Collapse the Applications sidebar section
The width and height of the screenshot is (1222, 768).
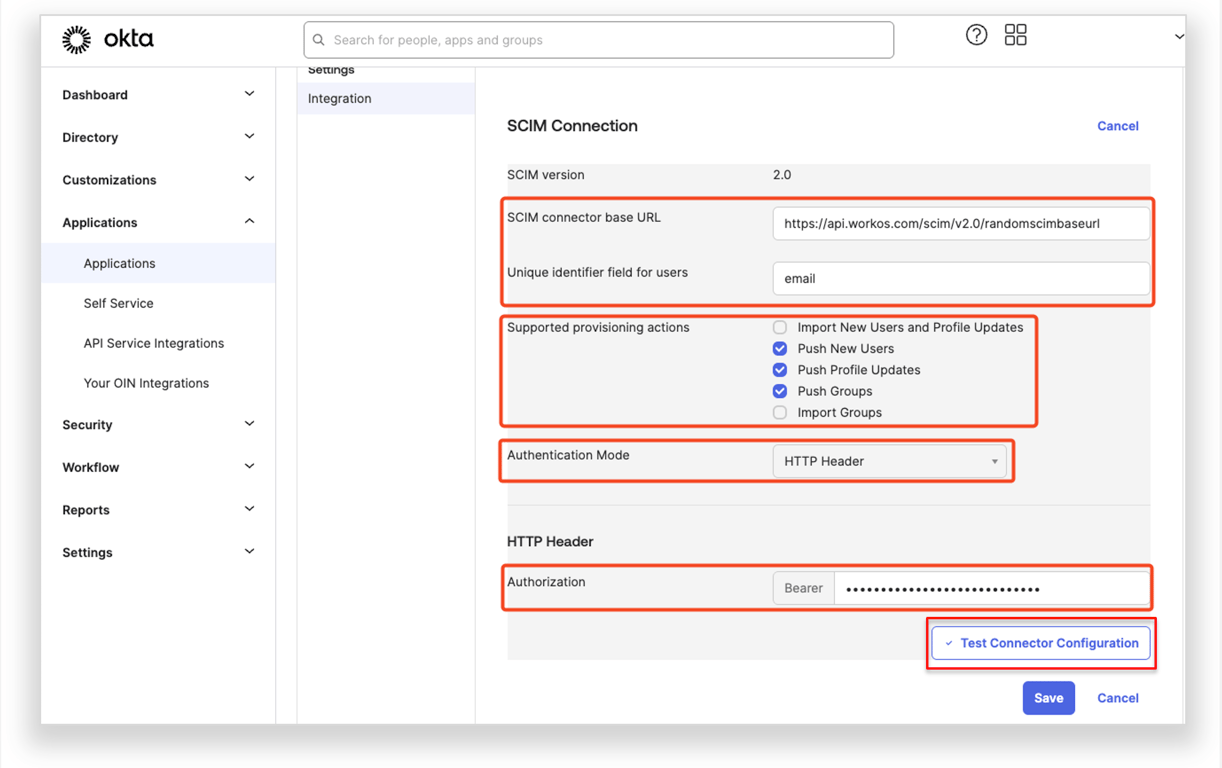click(x=249, y=222)
